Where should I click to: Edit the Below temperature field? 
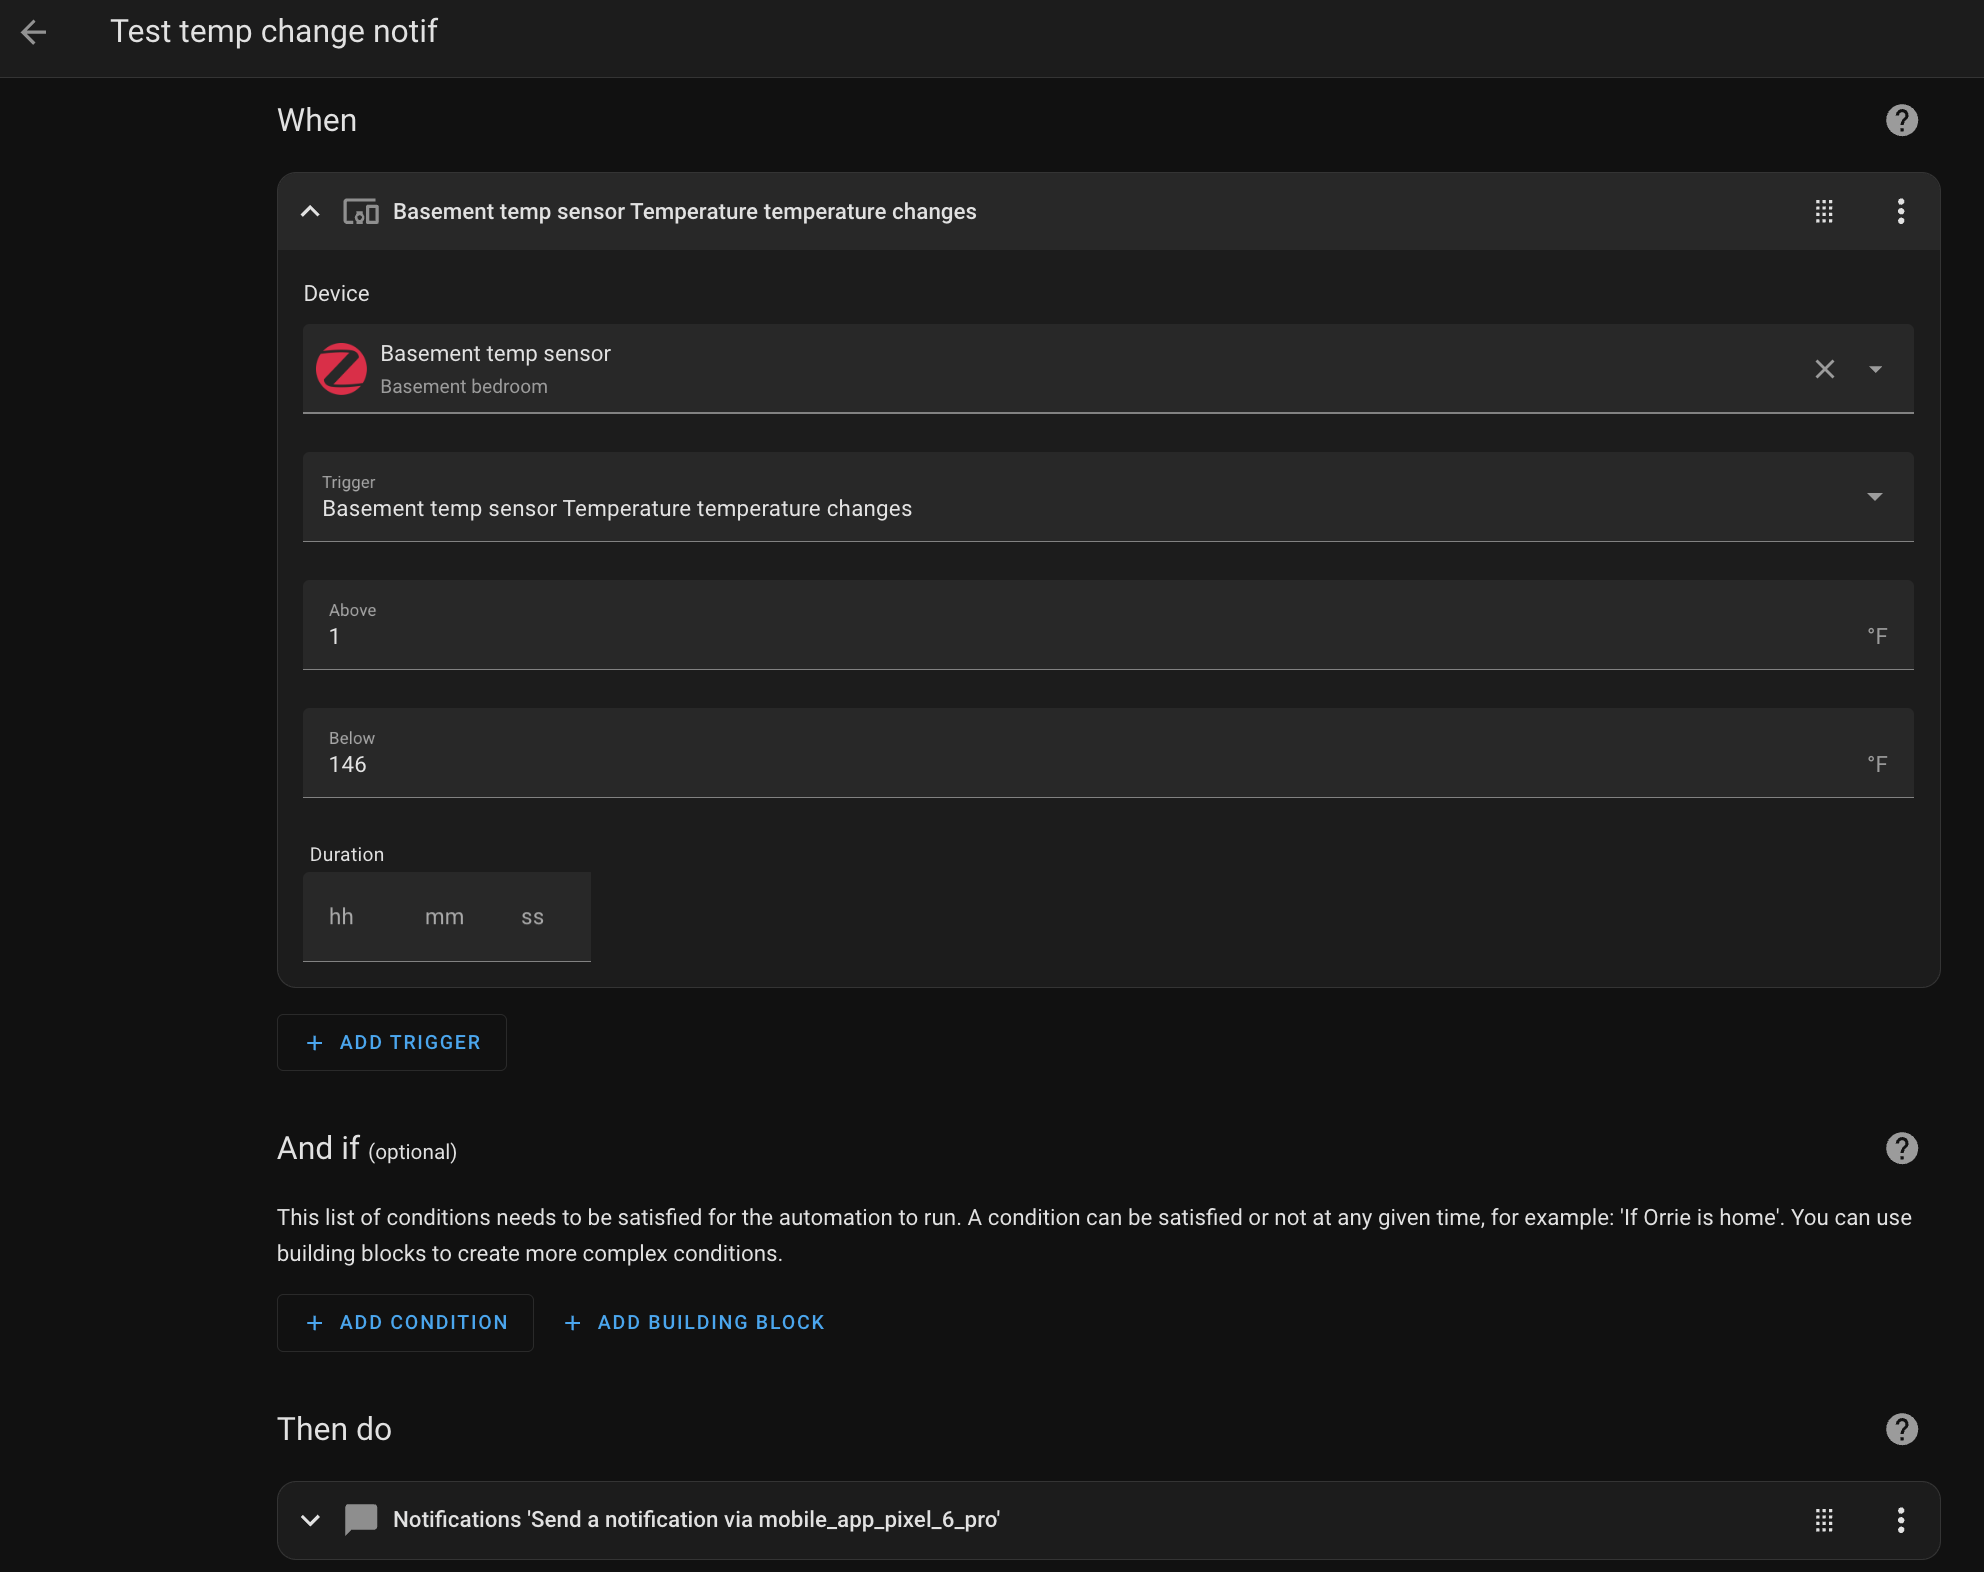tap(1108, 753)
